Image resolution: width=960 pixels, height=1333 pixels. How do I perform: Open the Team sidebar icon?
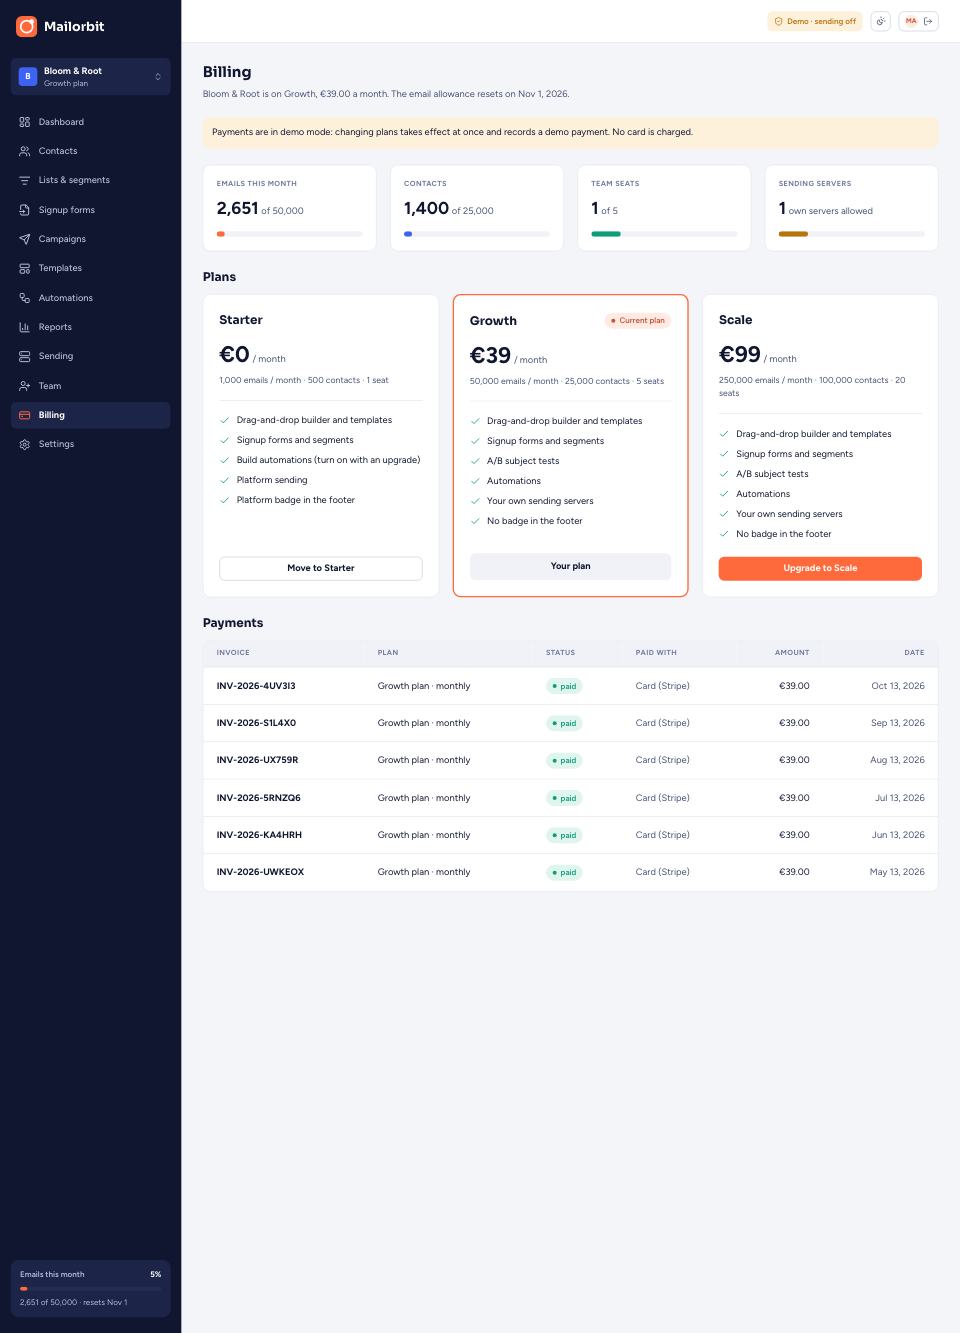[25, 386]
